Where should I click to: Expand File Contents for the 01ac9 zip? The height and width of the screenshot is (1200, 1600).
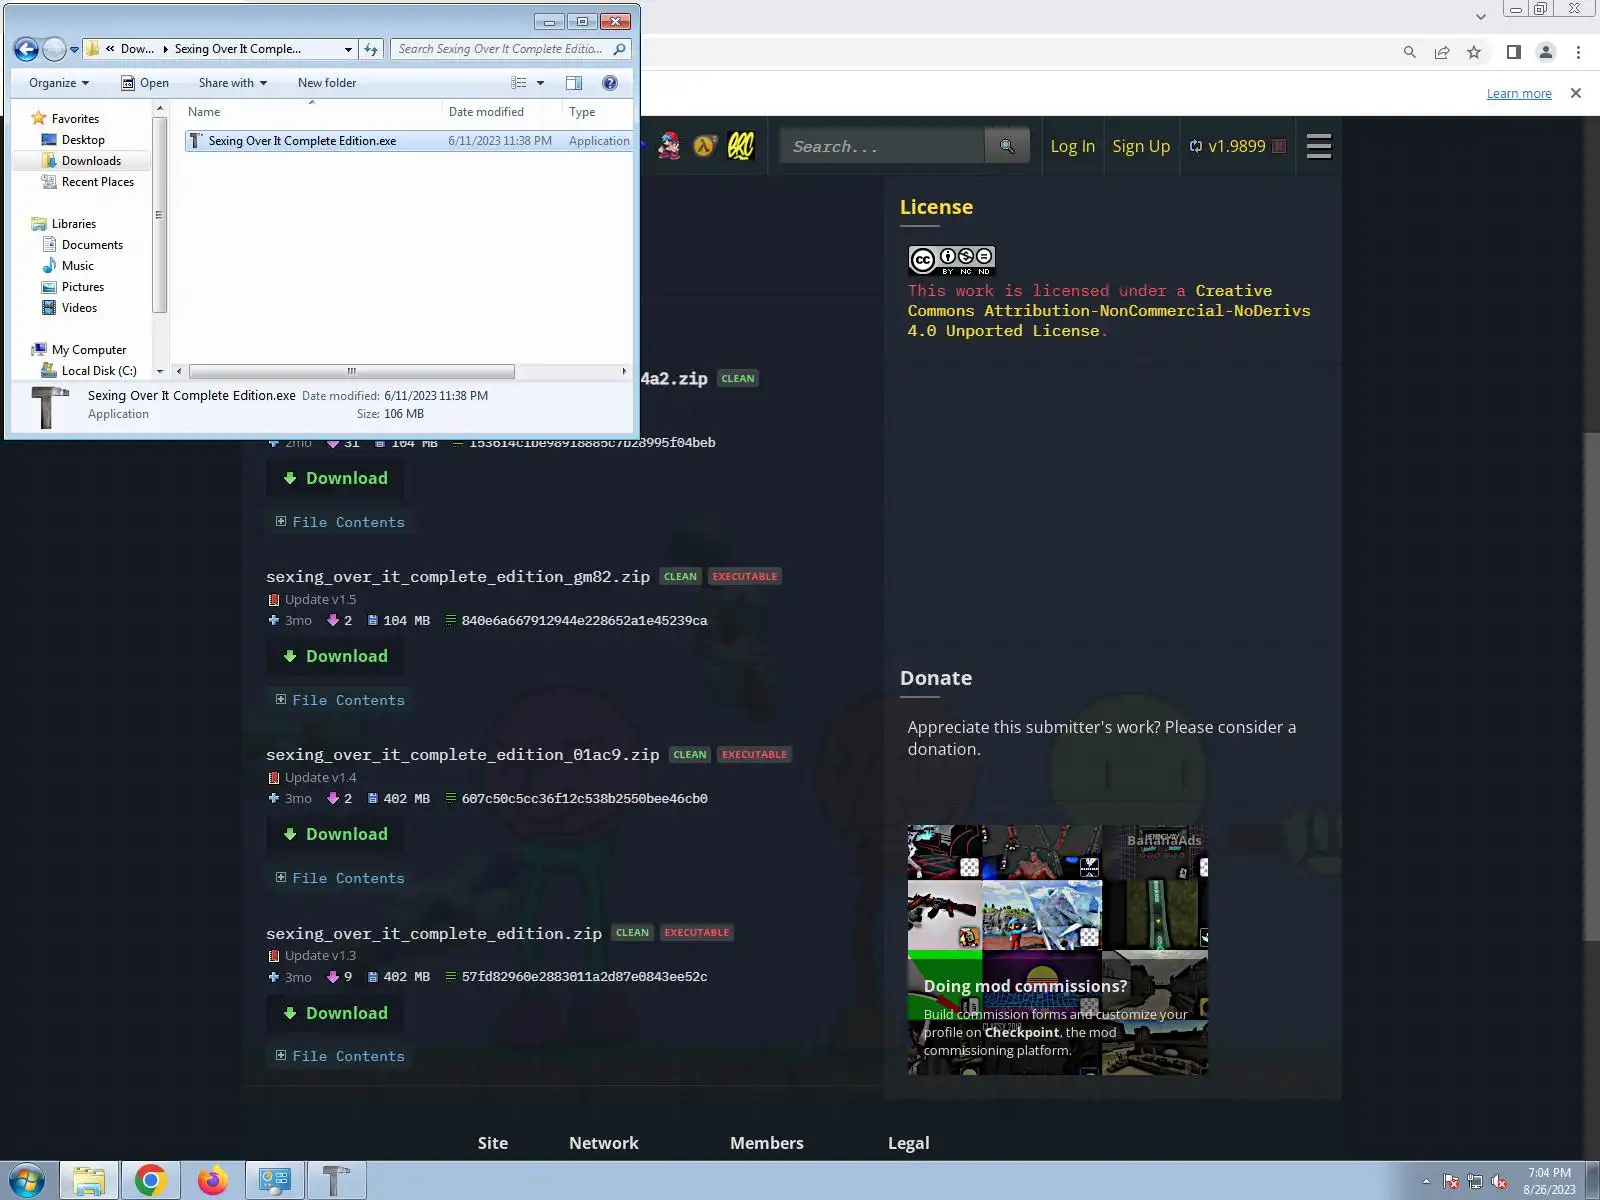pyautogui.click(x=341, y=878)
